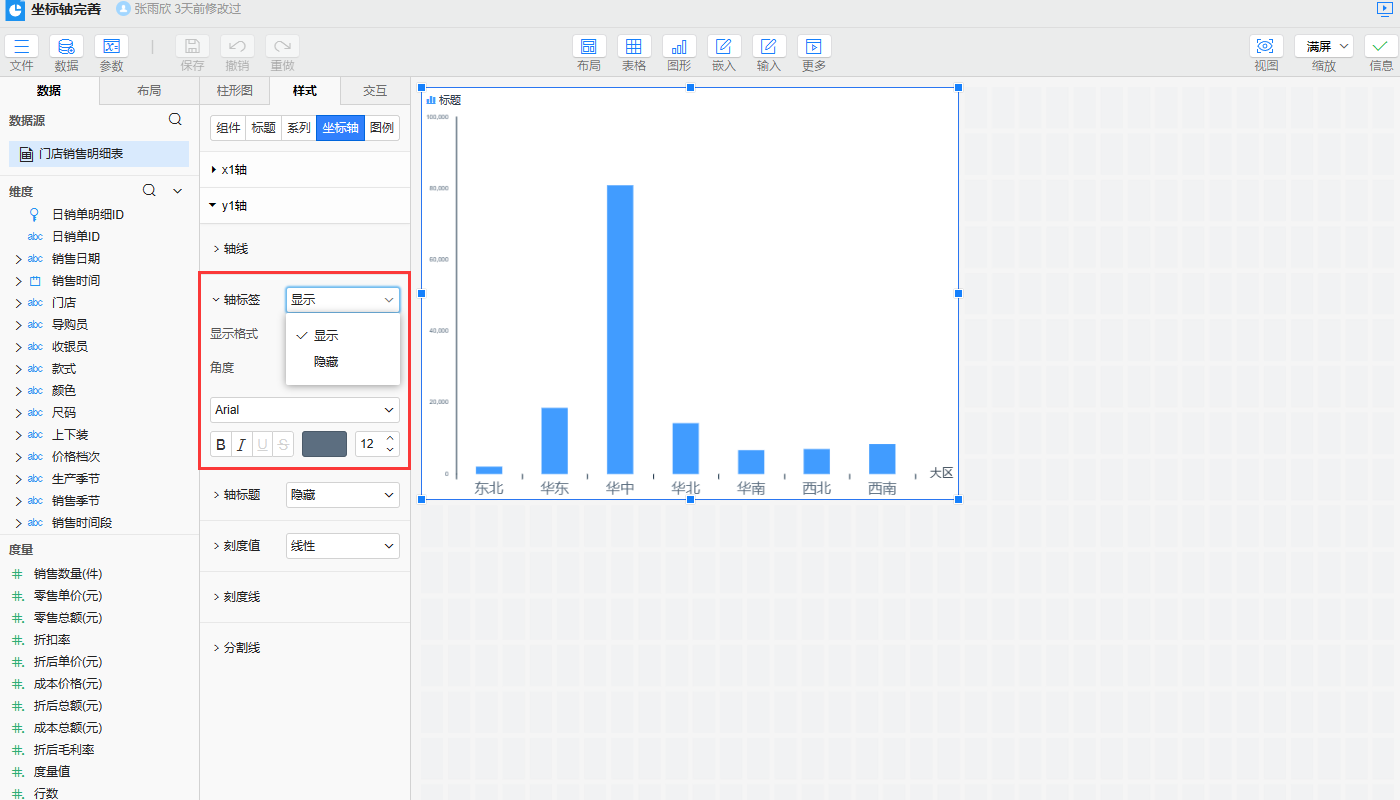This screenshot has height=800, width=1400.
Task: Switch to the 交互 tab
Action: coord(375,91)
